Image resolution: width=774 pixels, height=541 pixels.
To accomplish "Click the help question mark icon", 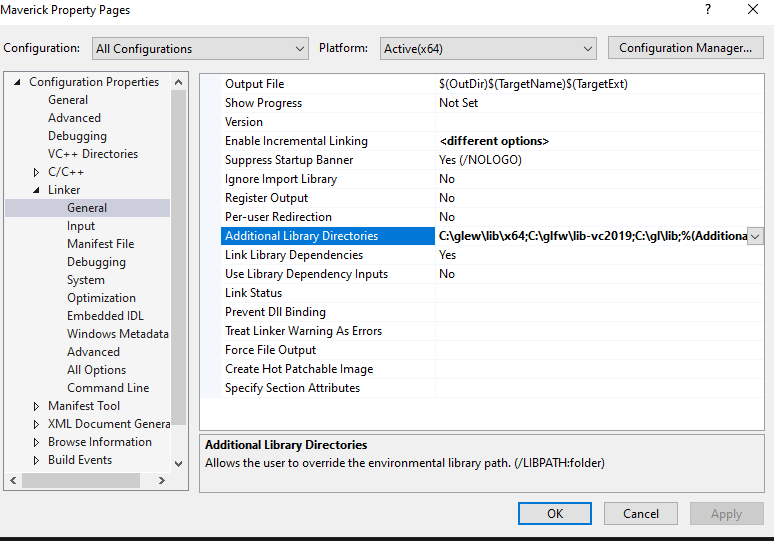I will pos(708,9).
